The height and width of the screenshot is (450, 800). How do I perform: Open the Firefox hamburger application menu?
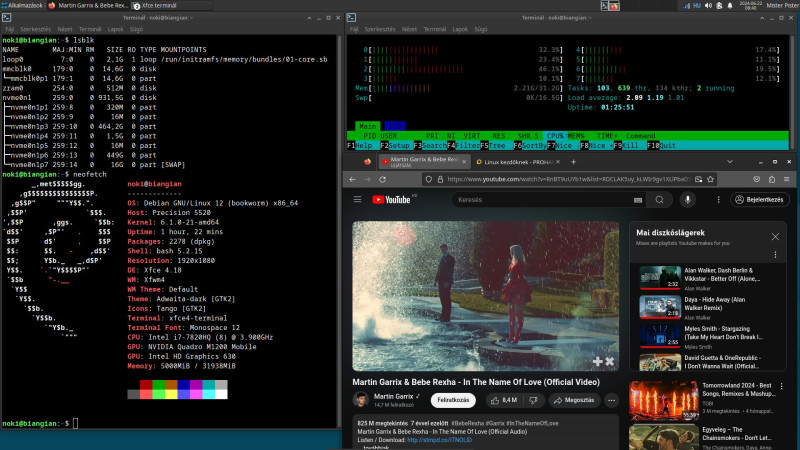786,180
